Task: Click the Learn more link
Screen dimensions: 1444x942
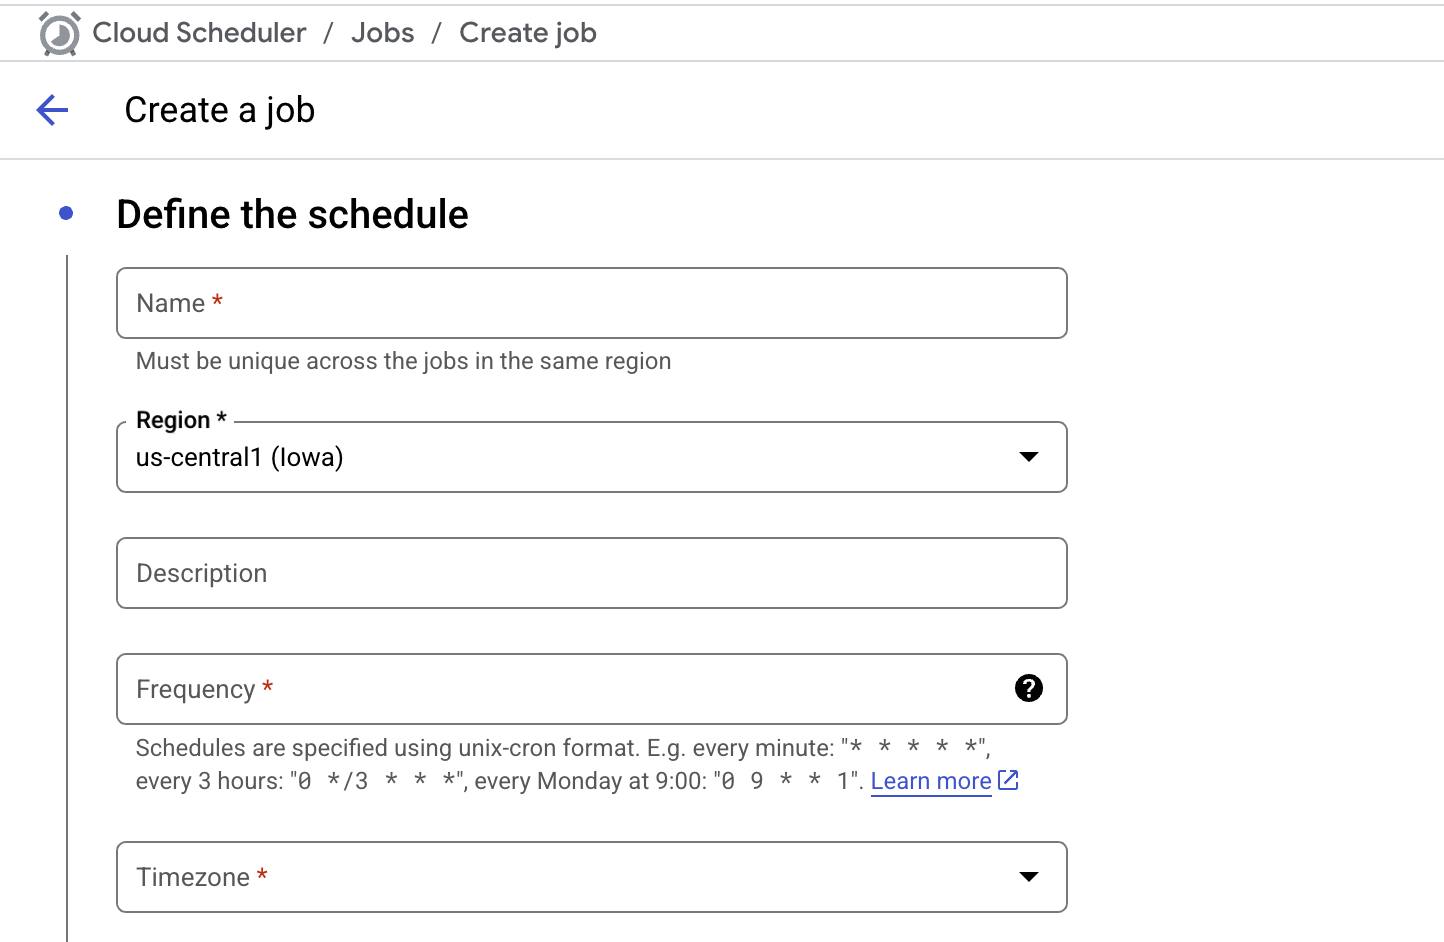Action: point(931,780)
